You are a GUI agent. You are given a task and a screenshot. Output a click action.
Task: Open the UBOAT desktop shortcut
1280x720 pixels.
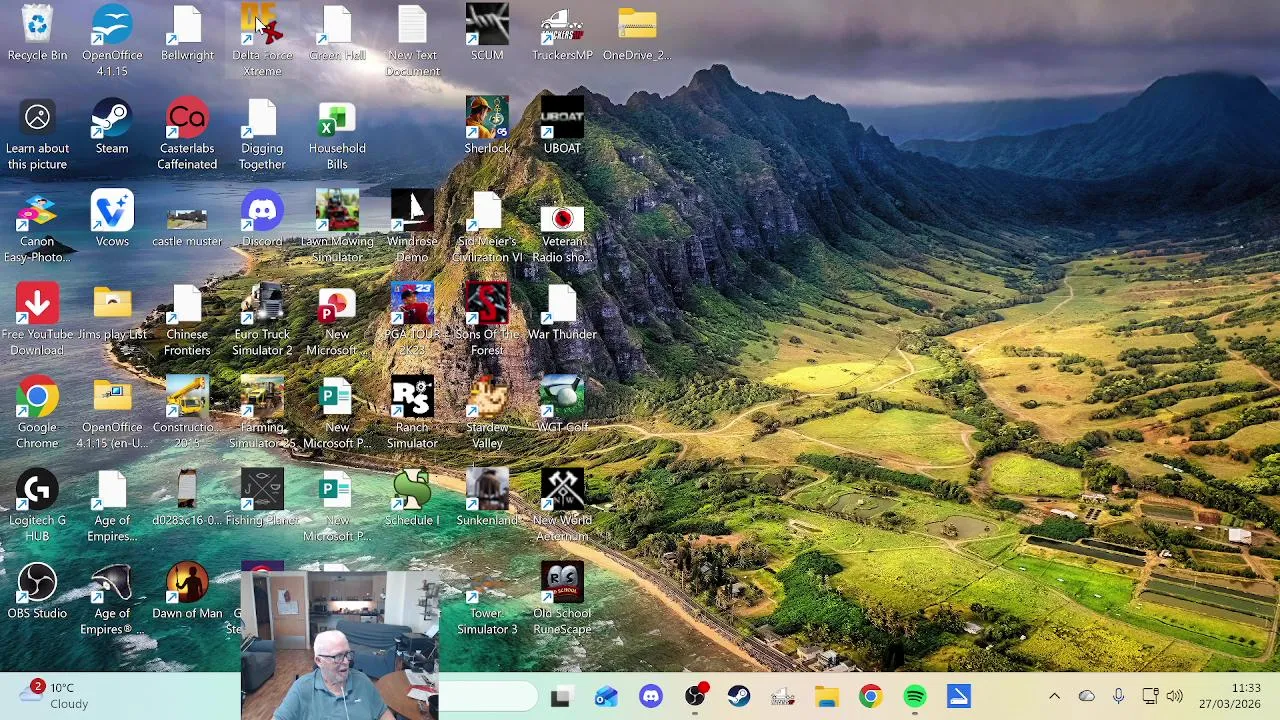(x=562, y=126)
